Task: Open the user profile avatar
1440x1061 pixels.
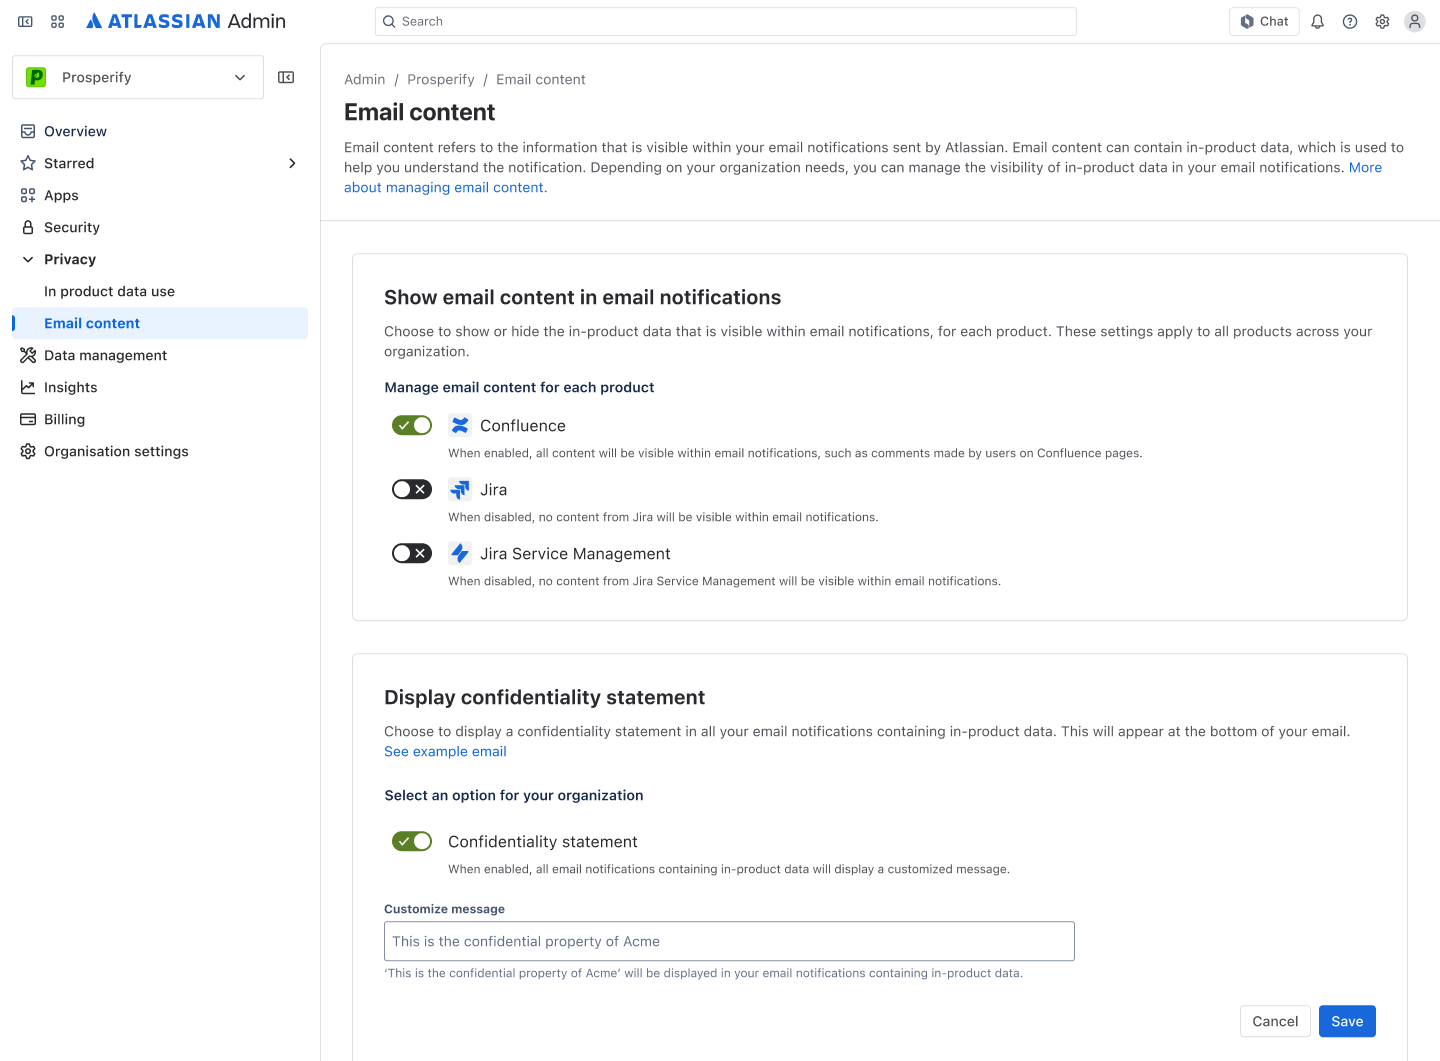Action: pyautogui.click(x=1414, y=21)
